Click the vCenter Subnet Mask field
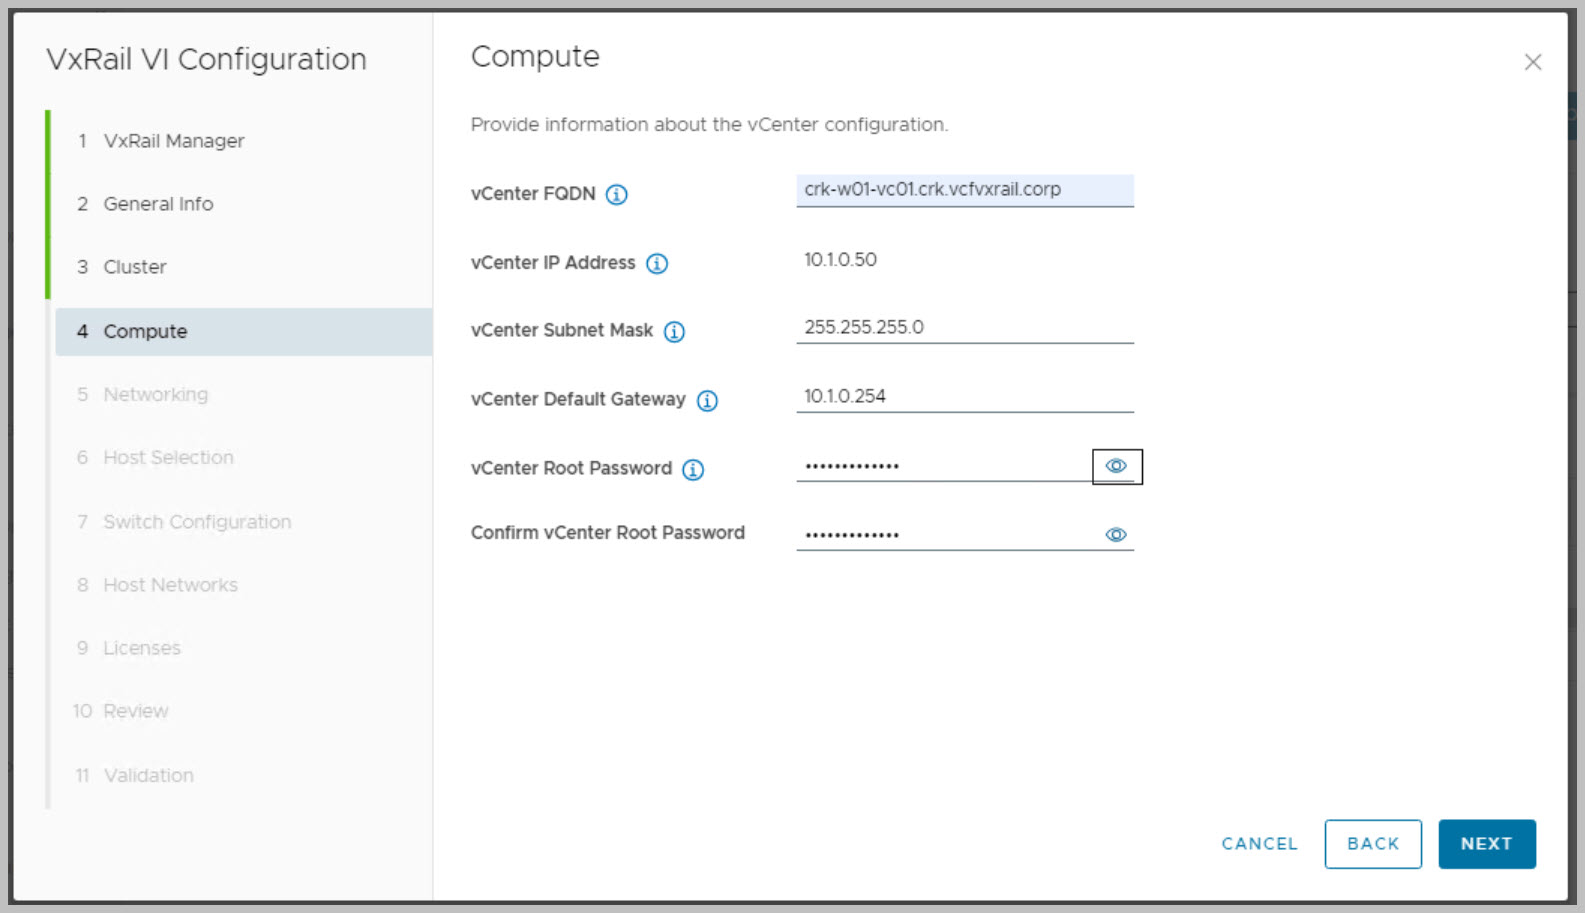Viewport: 1585px width, 913px height. (964, 328)
